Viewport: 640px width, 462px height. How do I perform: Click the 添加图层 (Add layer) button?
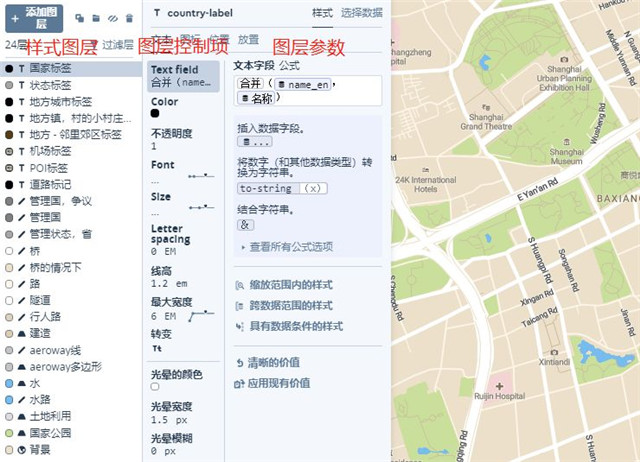(x=41, y=17)
